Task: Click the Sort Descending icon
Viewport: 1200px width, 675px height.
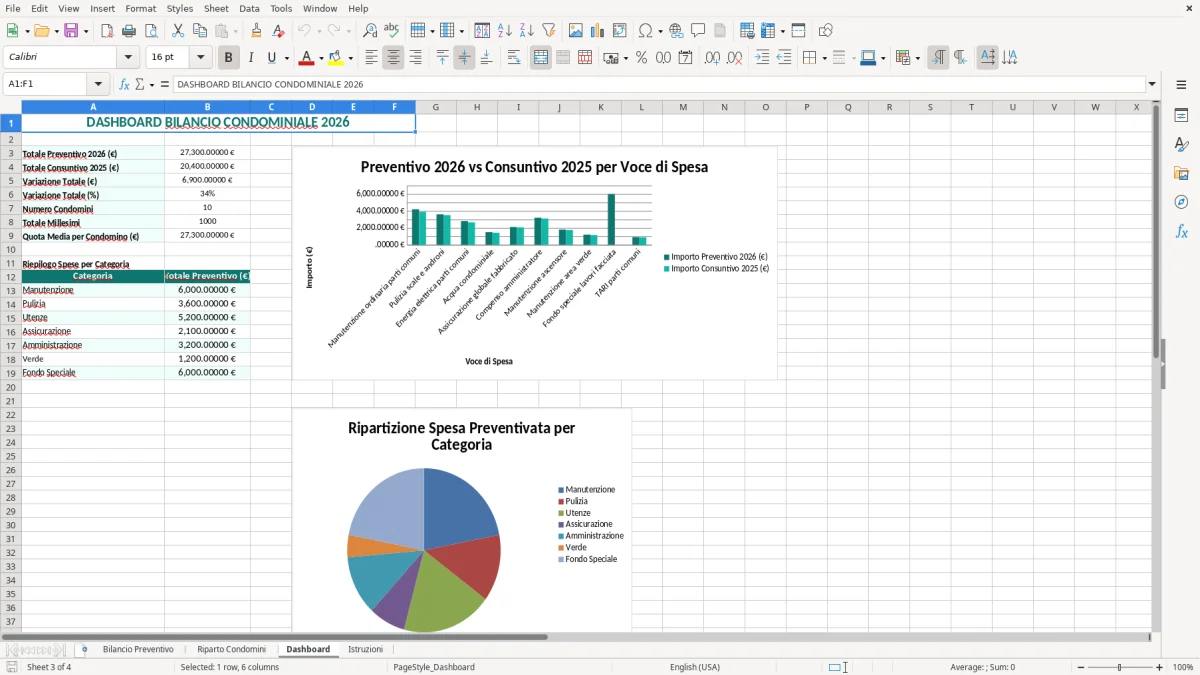Action: (x=527, y=31)
